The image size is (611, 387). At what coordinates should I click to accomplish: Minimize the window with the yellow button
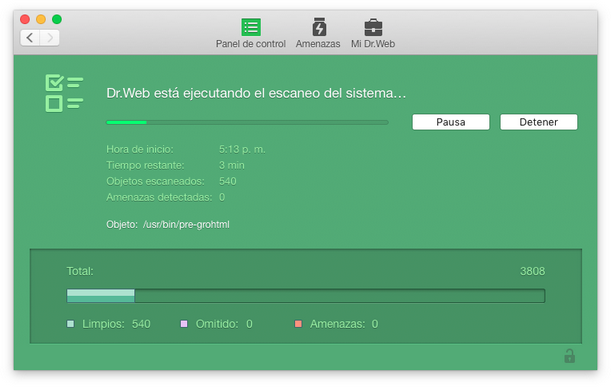point(41,19)
